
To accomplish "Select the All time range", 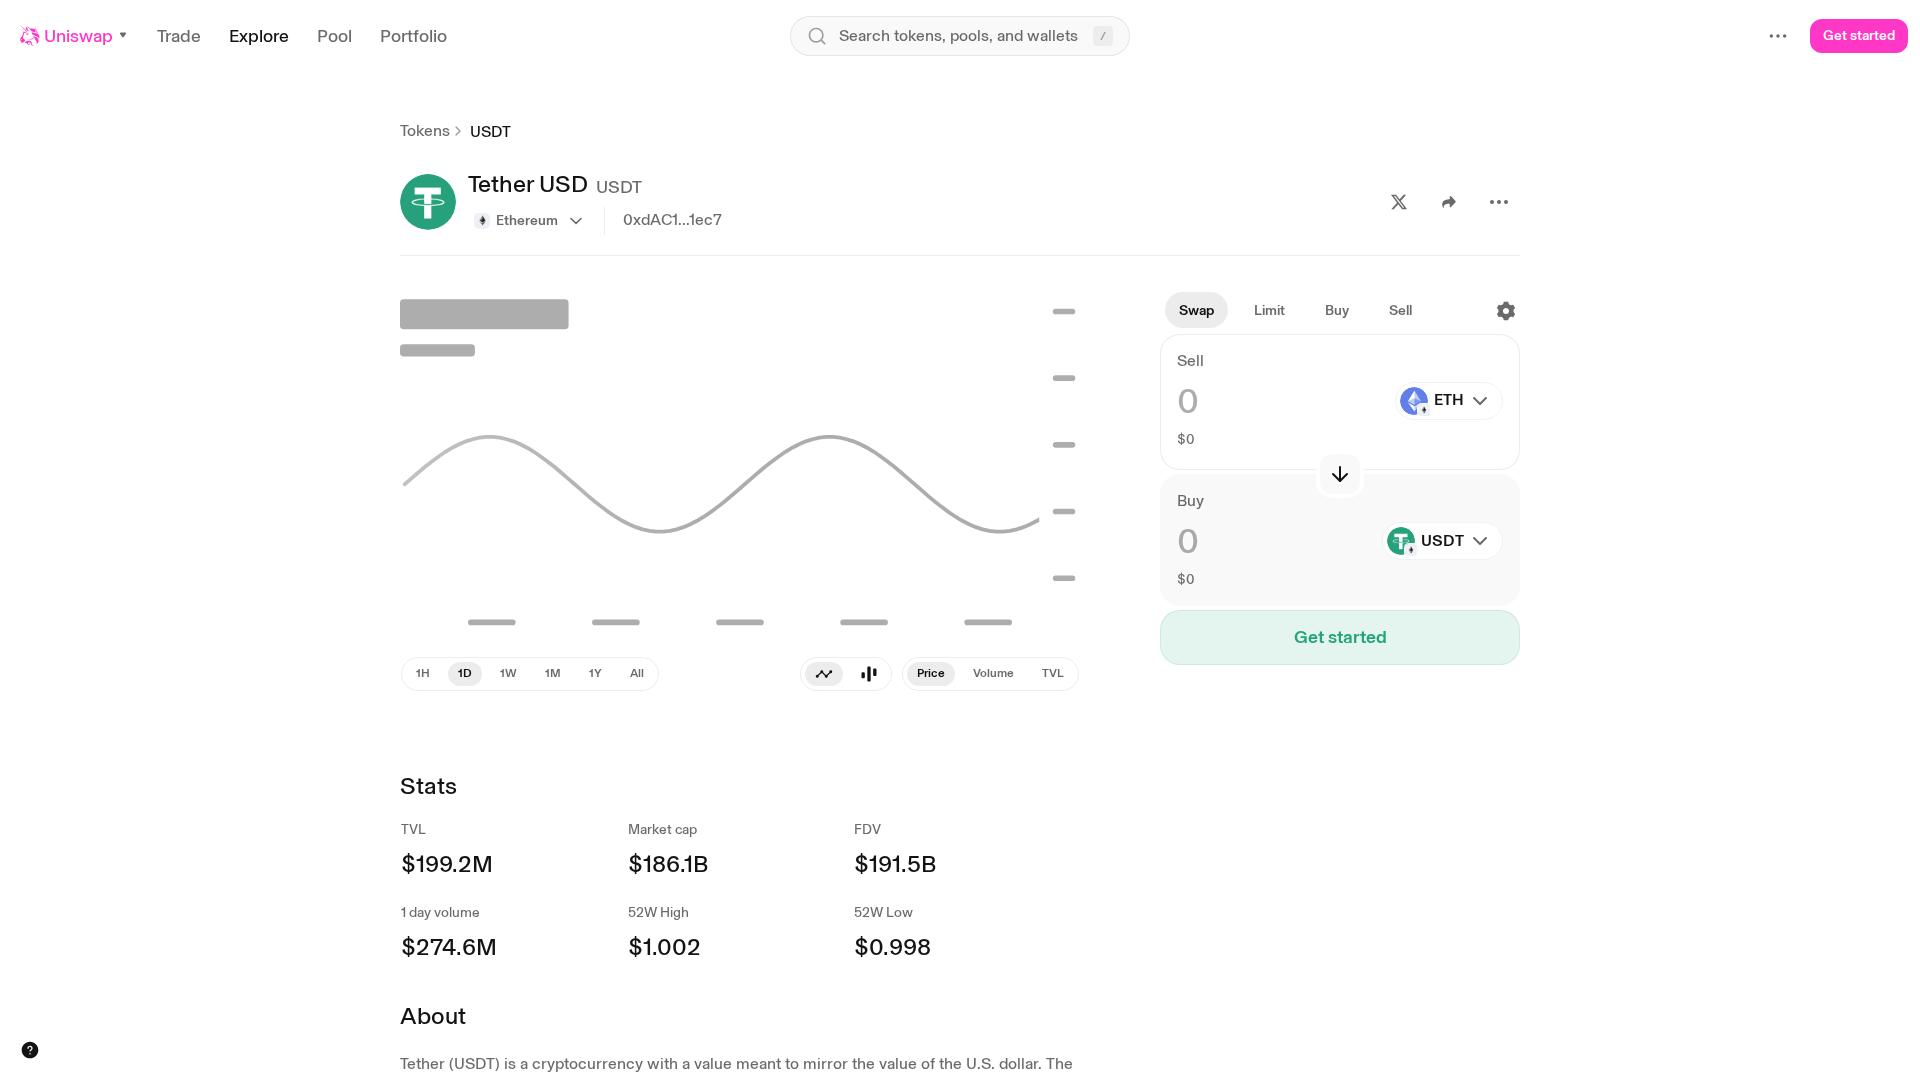I will (x=637, y=674).
